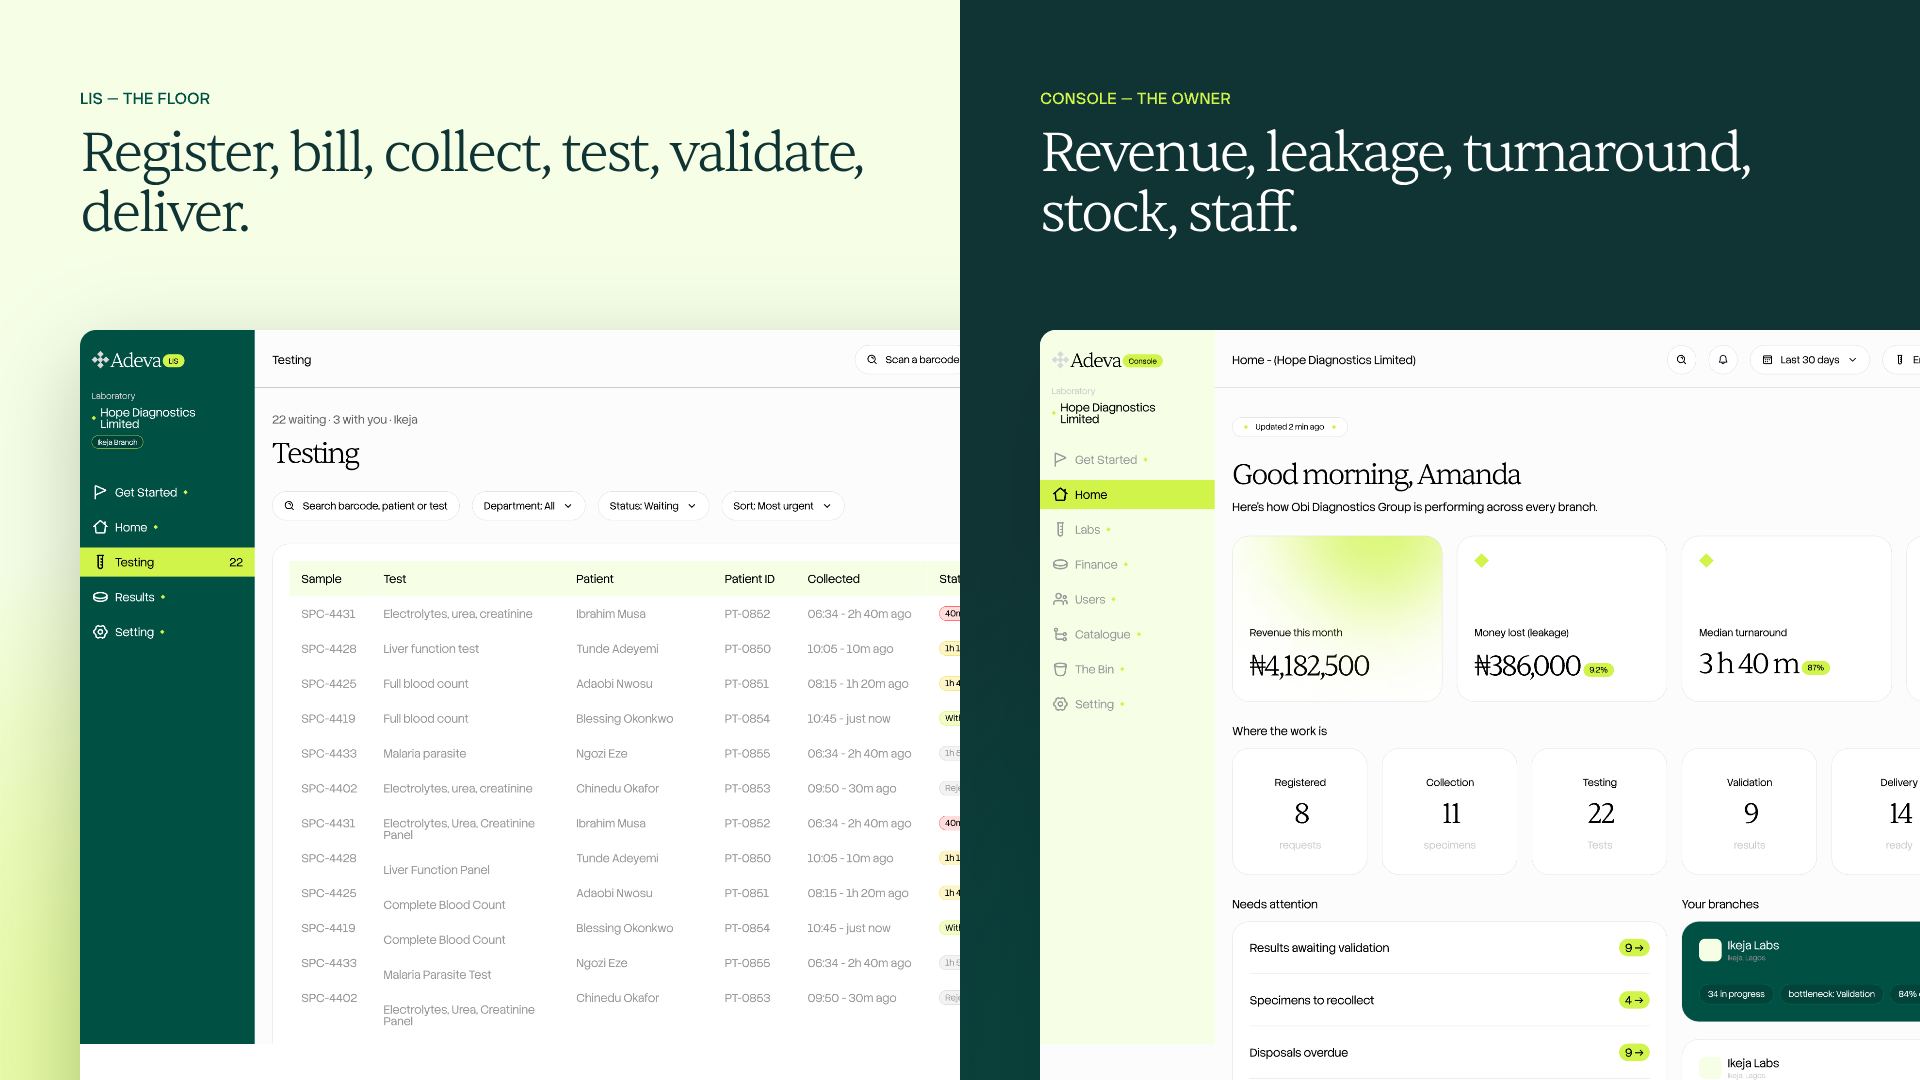Open Get Started in LIS sidebar
1920x1080 pixels.
(x=145, y=492)
